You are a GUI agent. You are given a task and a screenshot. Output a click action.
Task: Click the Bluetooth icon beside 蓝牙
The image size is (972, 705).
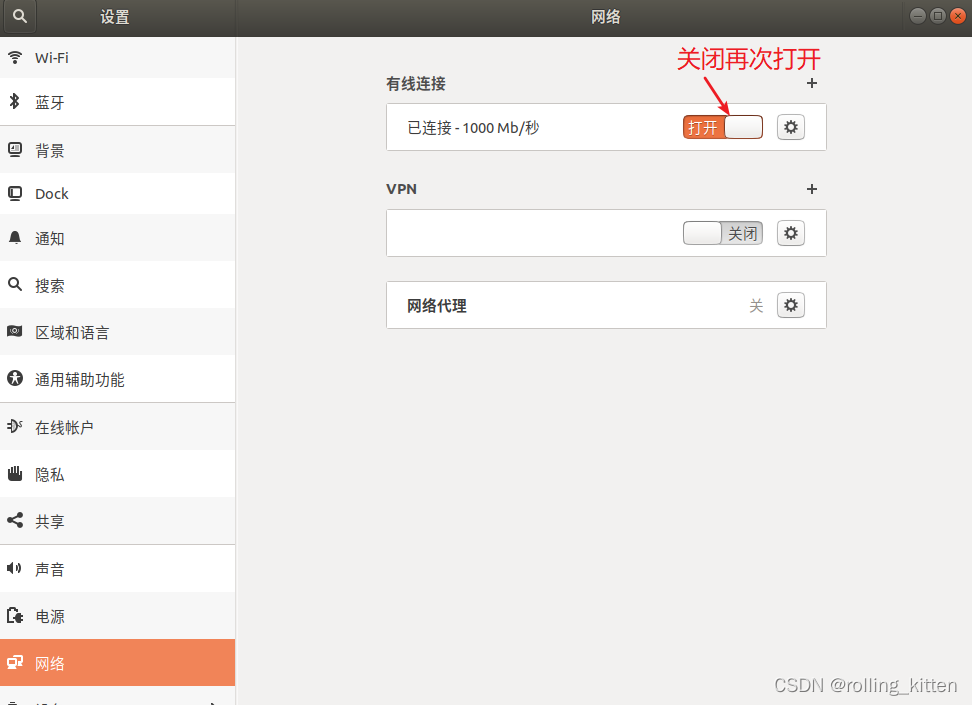pyautogui.click(x=15, y=101)
